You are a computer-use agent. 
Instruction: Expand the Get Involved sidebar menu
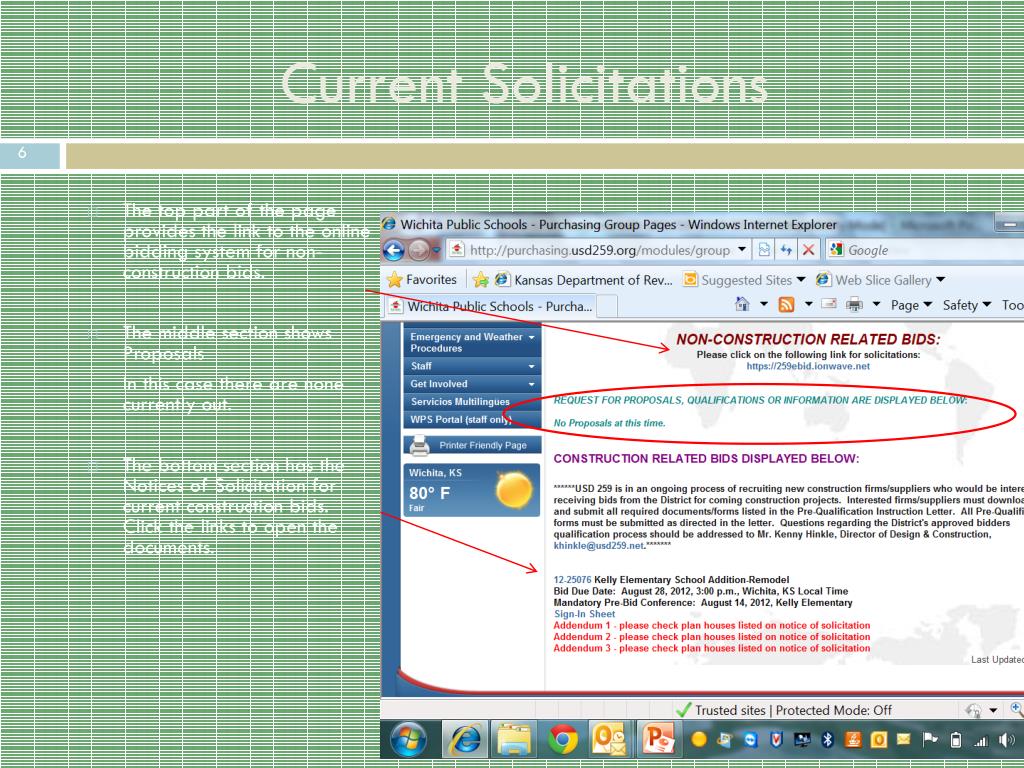(x=472, y=384)
